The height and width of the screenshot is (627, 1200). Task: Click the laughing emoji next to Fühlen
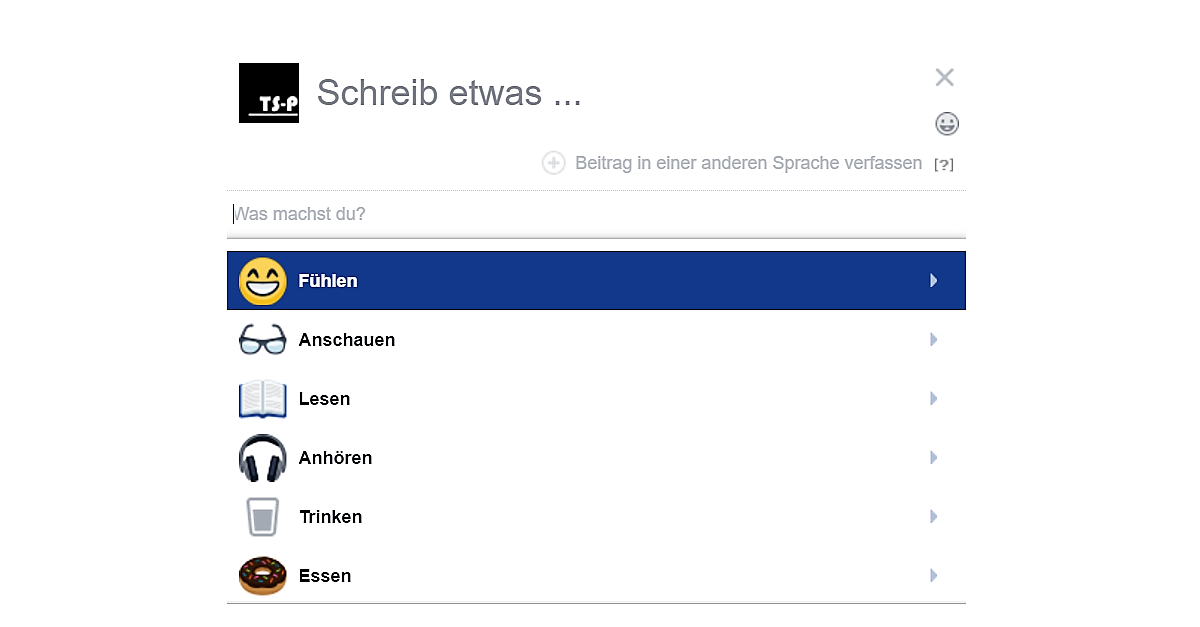(262, 281)
